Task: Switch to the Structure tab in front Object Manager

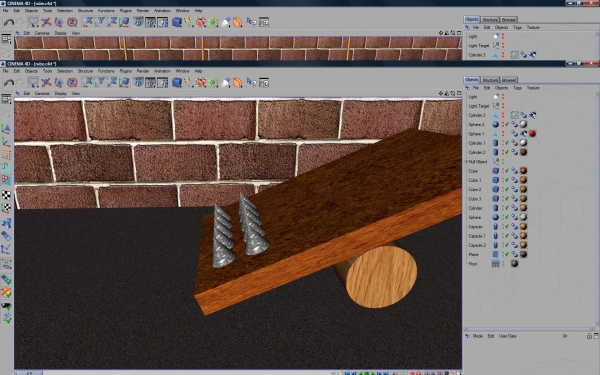Action: click(x=490, y=80)
